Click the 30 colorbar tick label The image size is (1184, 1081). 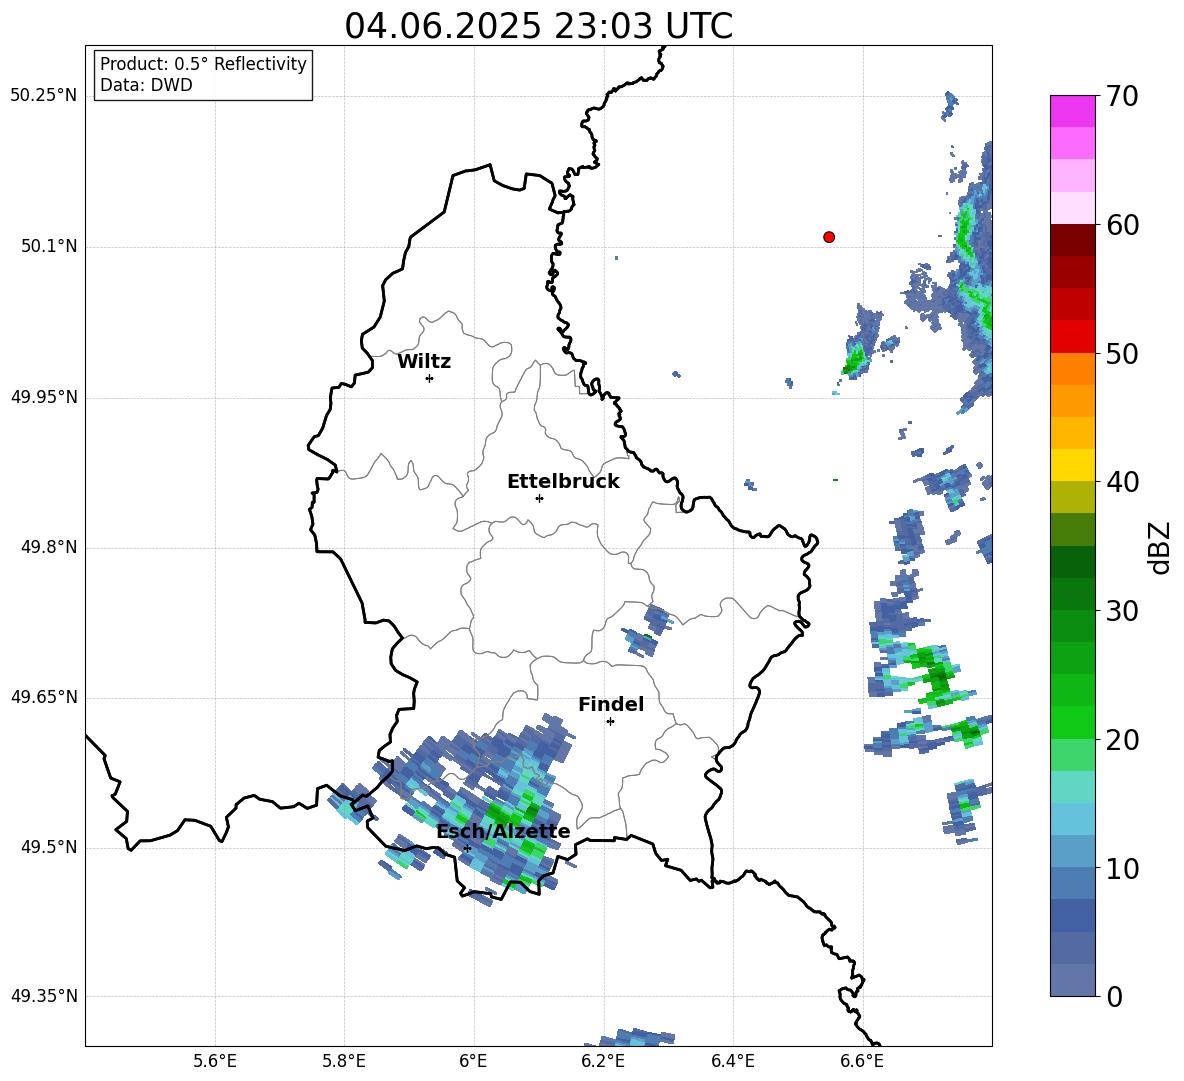point(1122,611)
